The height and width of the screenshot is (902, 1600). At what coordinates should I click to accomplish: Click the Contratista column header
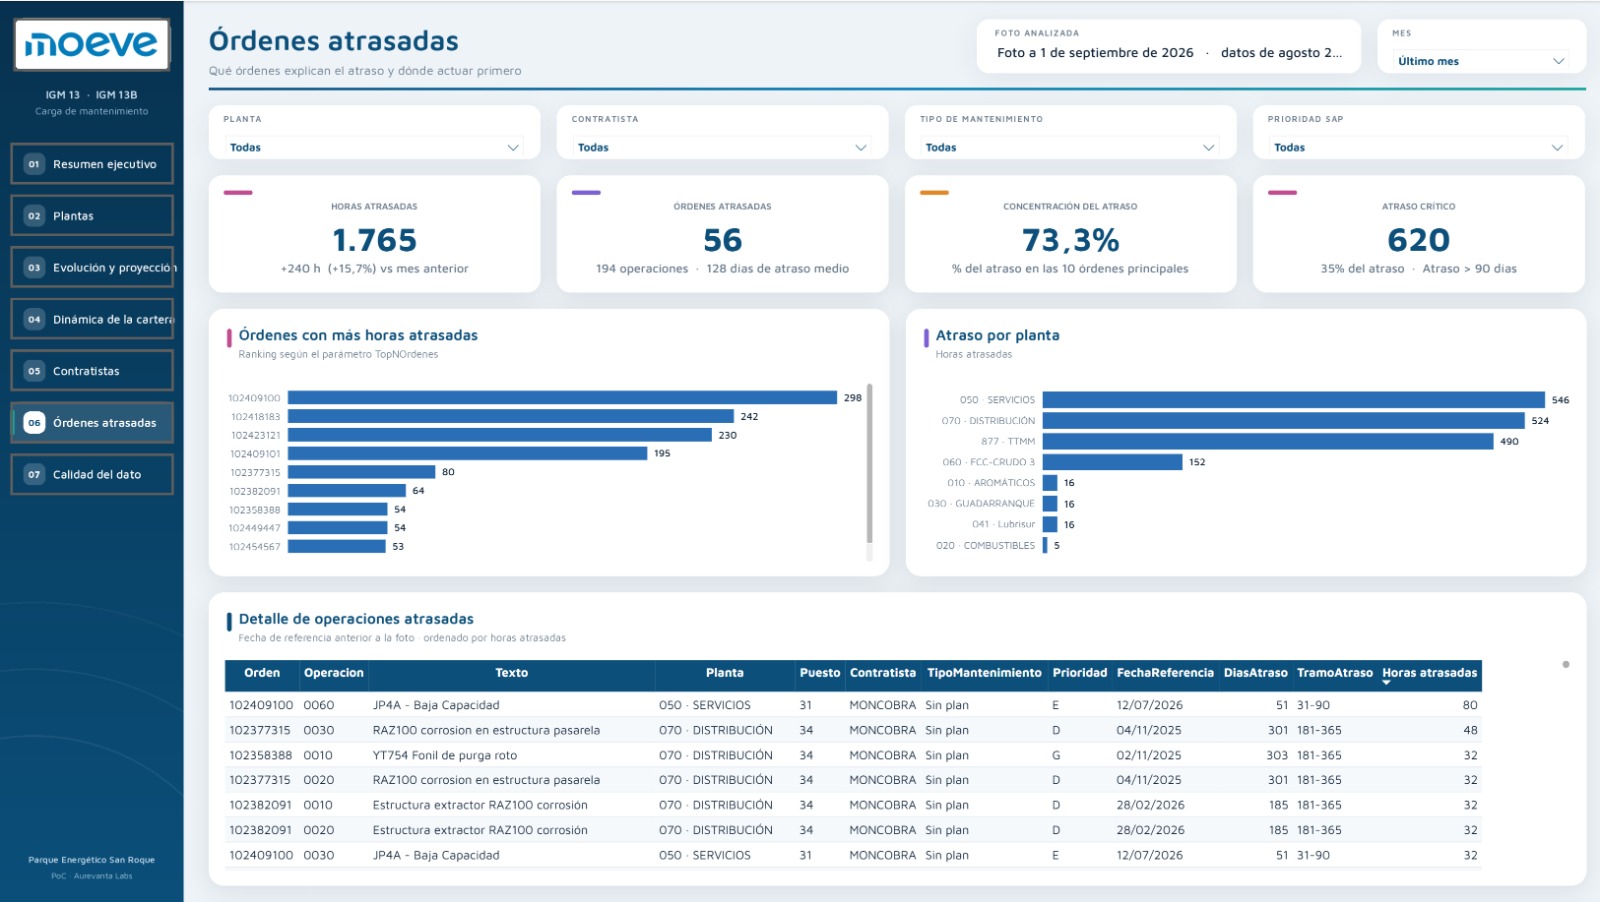pyautogui.click(x=882, y=673)
